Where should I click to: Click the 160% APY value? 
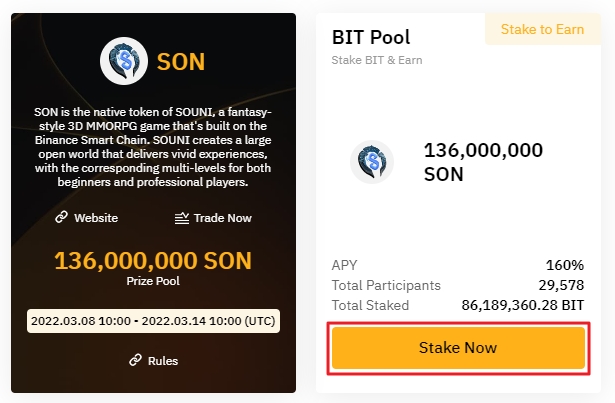pos(565,265)
